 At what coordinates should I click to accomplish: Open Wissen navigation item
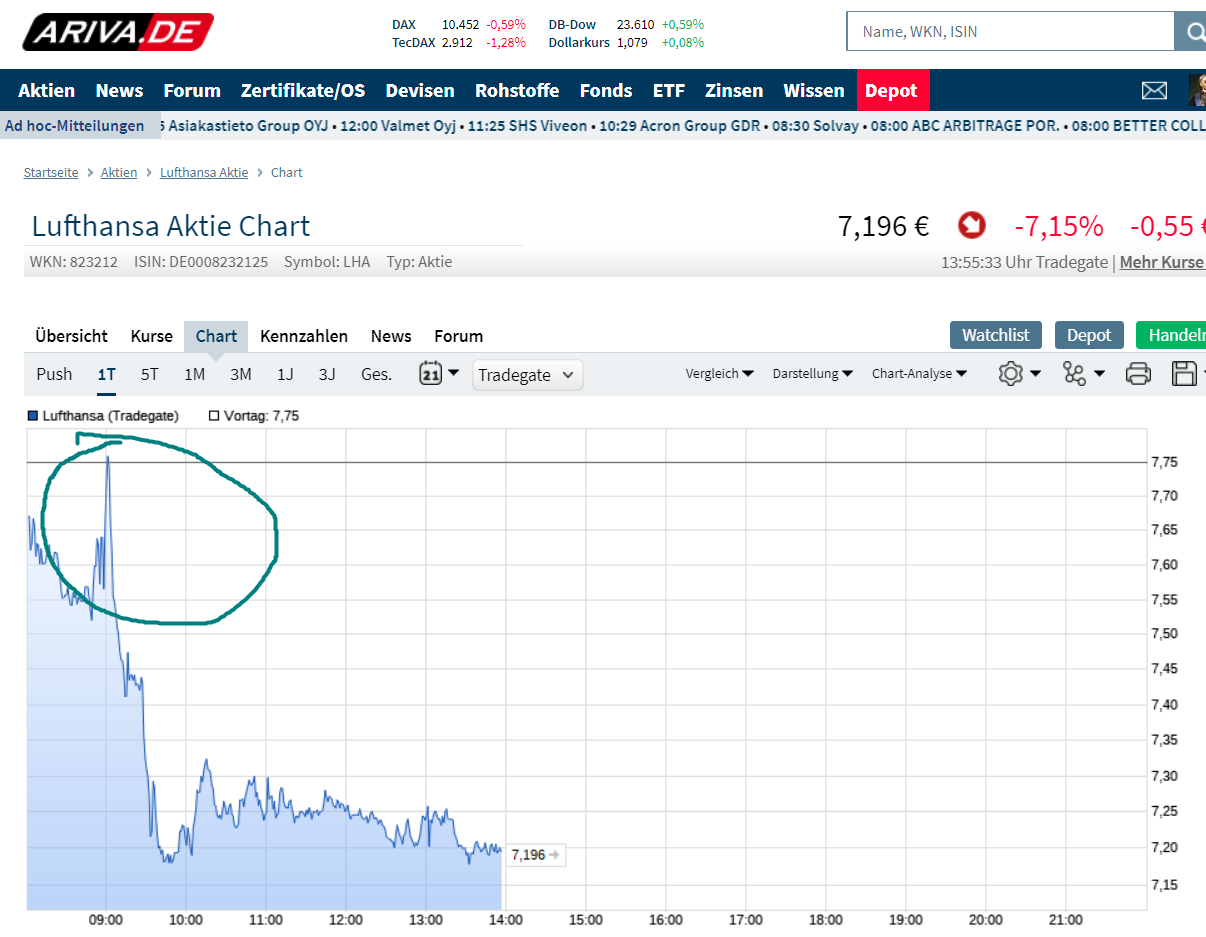point(814,90)
